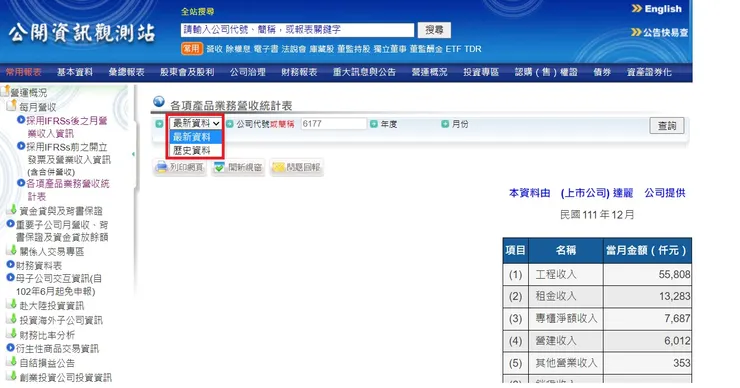Click the 問題回報 report problem button
Image resolution: width=740 pixels, height=388 pixels.
tap(297, 167)
